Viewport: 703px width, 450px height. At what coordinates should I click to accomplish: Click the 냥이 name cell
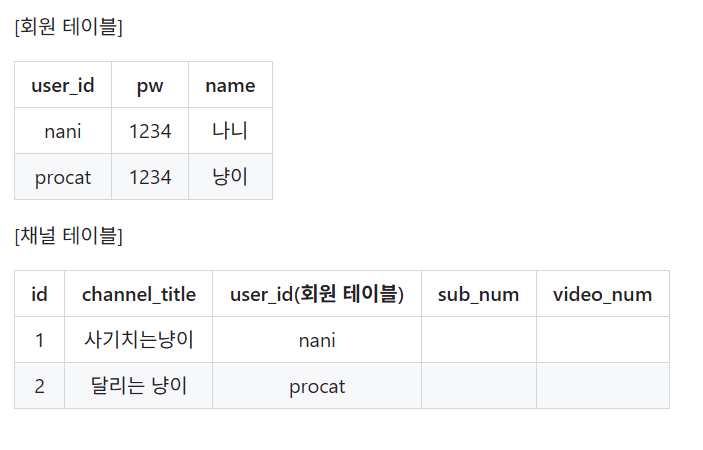(230, 177)
